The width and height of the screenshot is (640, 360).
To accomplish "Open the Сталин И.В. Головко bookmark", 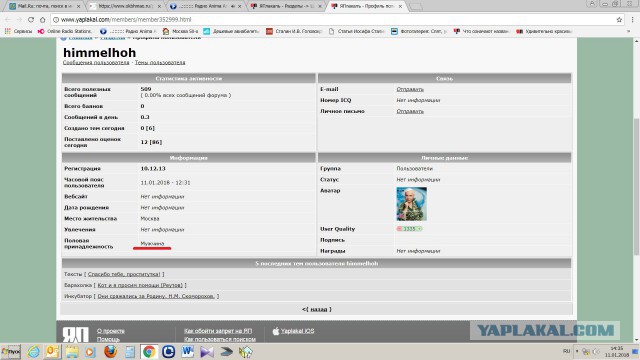I will (x=294, y=31).
